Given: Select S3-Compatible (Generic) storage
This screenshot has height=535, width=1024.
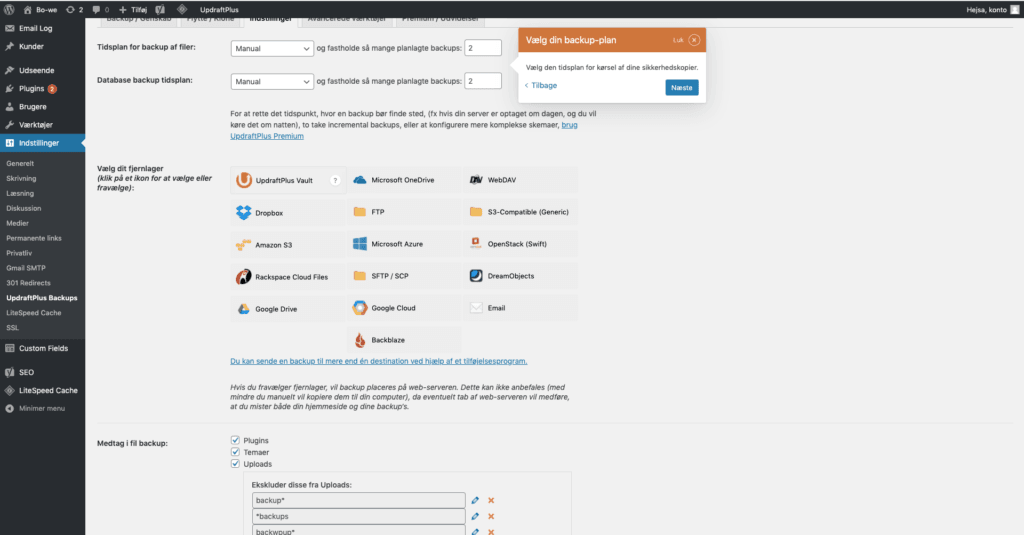Looking at the screenshot, I should pyautogui.click(x=520, y=212).
